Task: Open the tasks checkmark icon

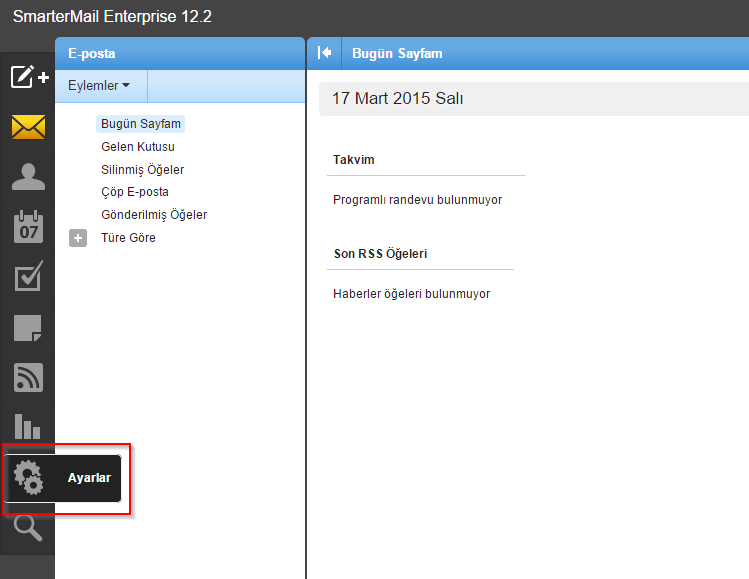Action: coord(28,277)
